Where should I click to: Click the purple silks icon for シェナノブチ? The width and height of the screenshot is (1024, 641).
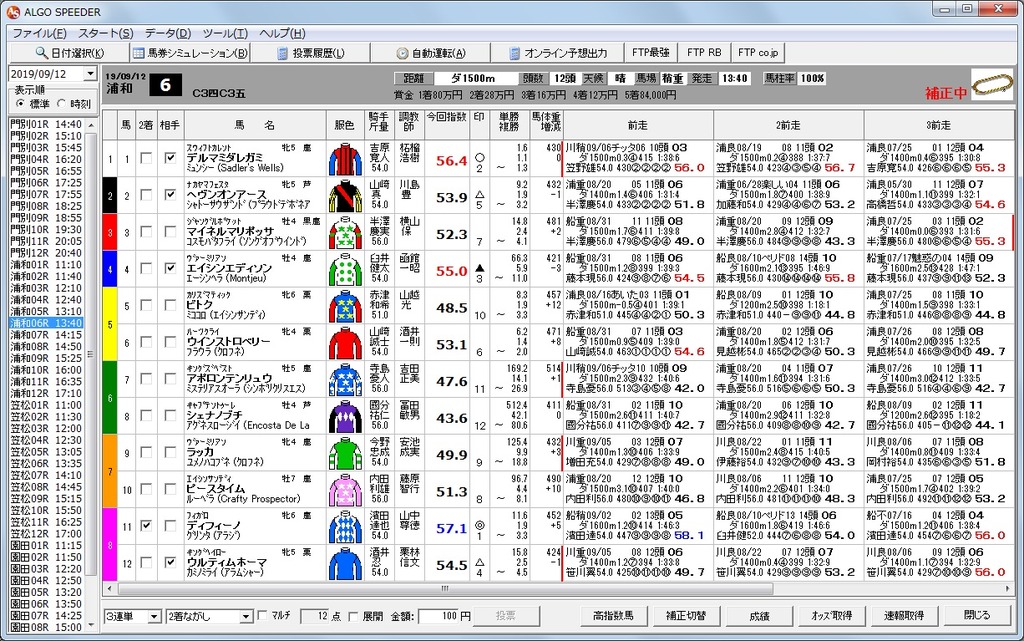click(x=345, y=417)
